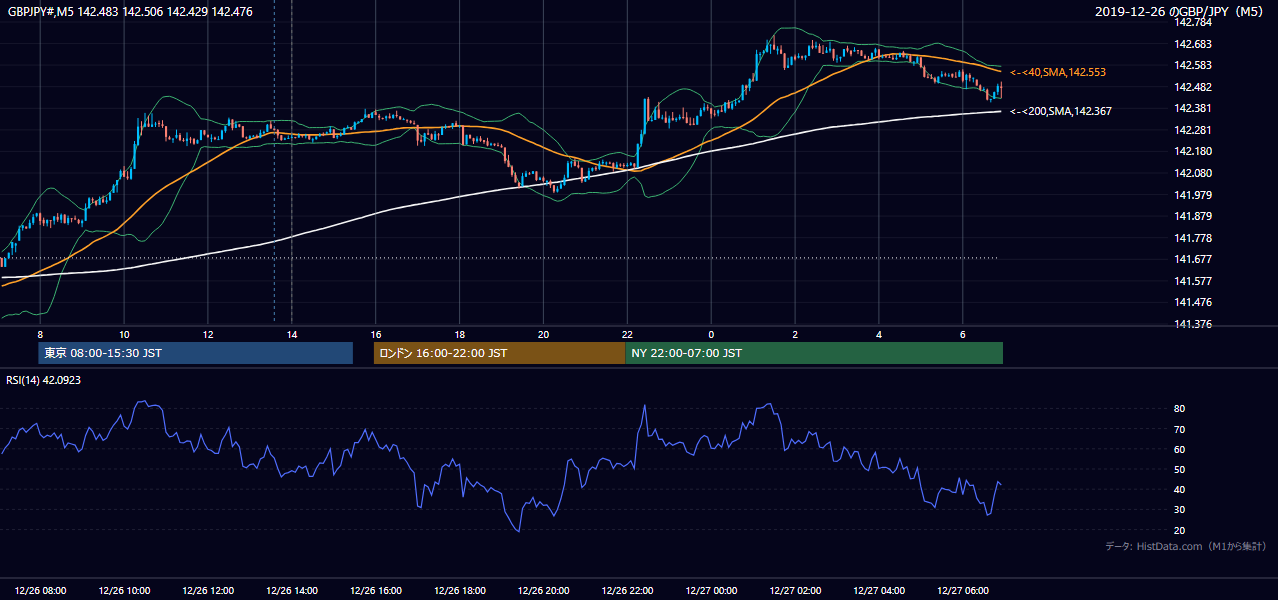Click the 12/27 06:00 bottom time label
1278x600 pixels.
[x=963, y=590]
